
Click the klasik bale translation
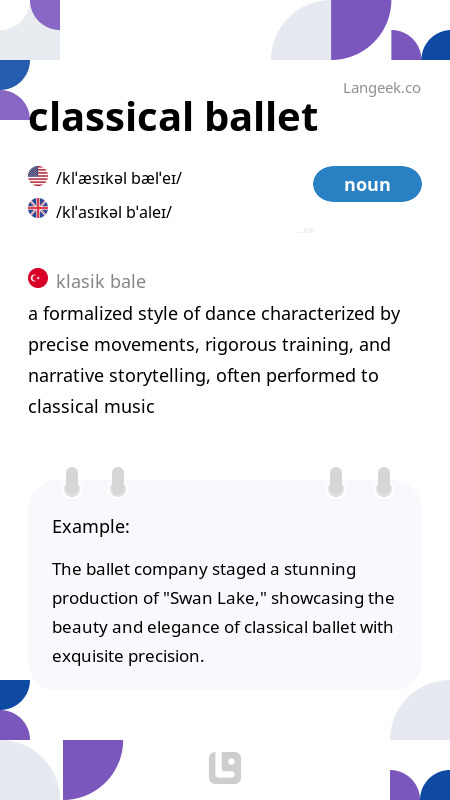click(x=101, y=281)
